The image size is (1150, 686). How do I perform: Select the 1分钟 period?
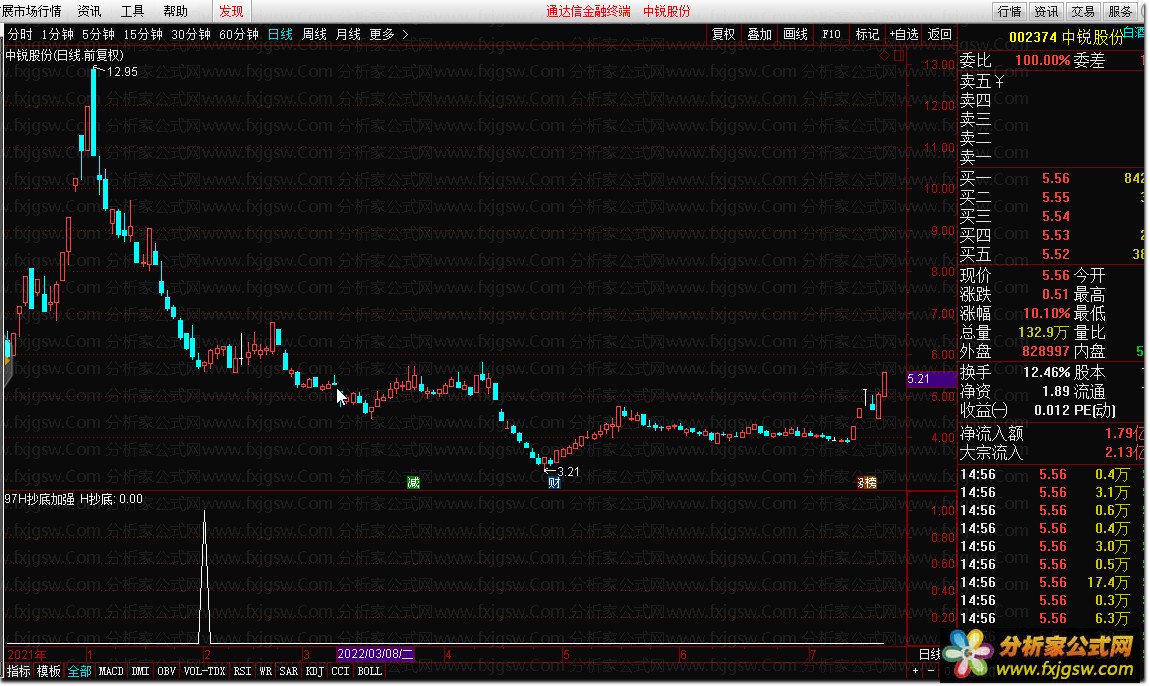[57, 34]
